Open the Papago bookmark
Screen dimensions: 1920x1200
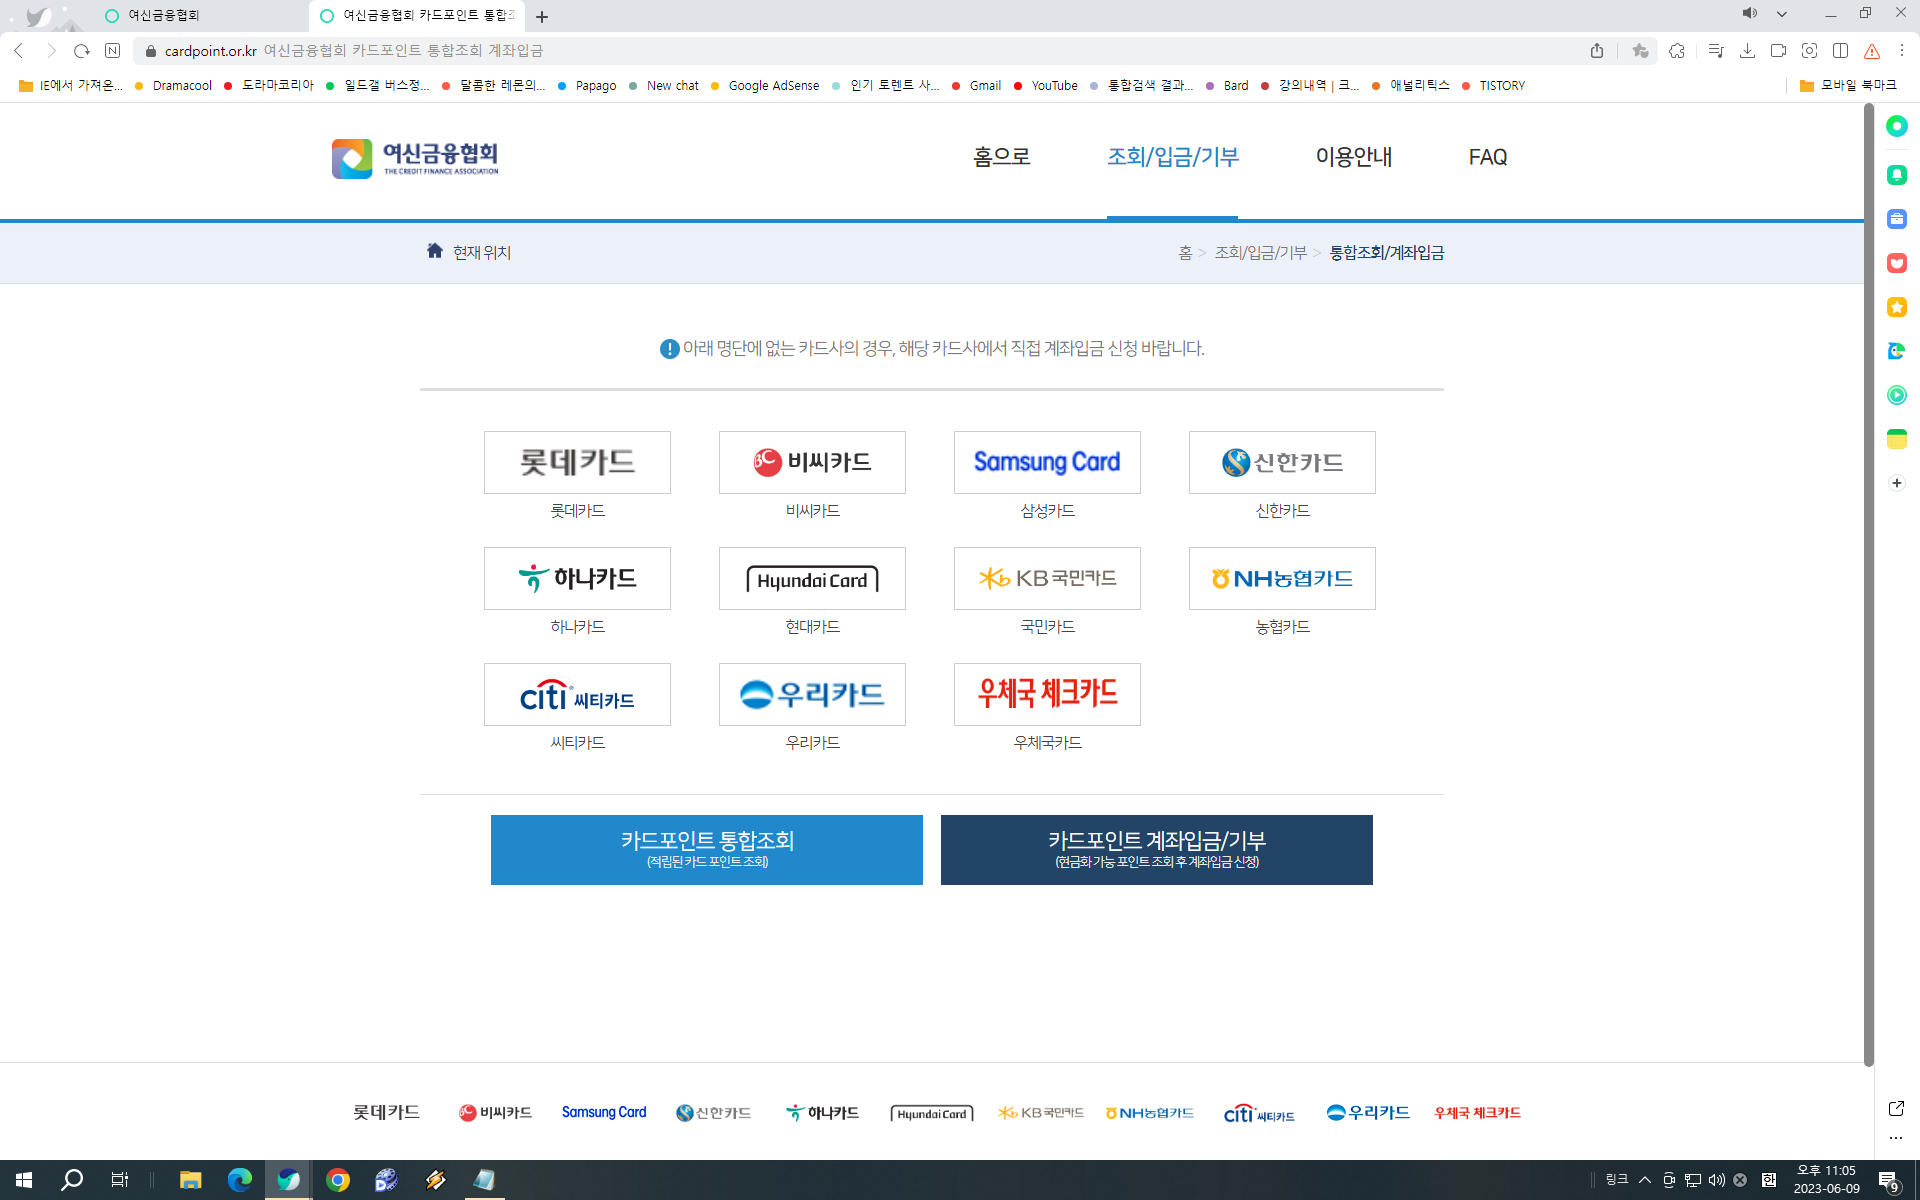[x=587, y=86]
